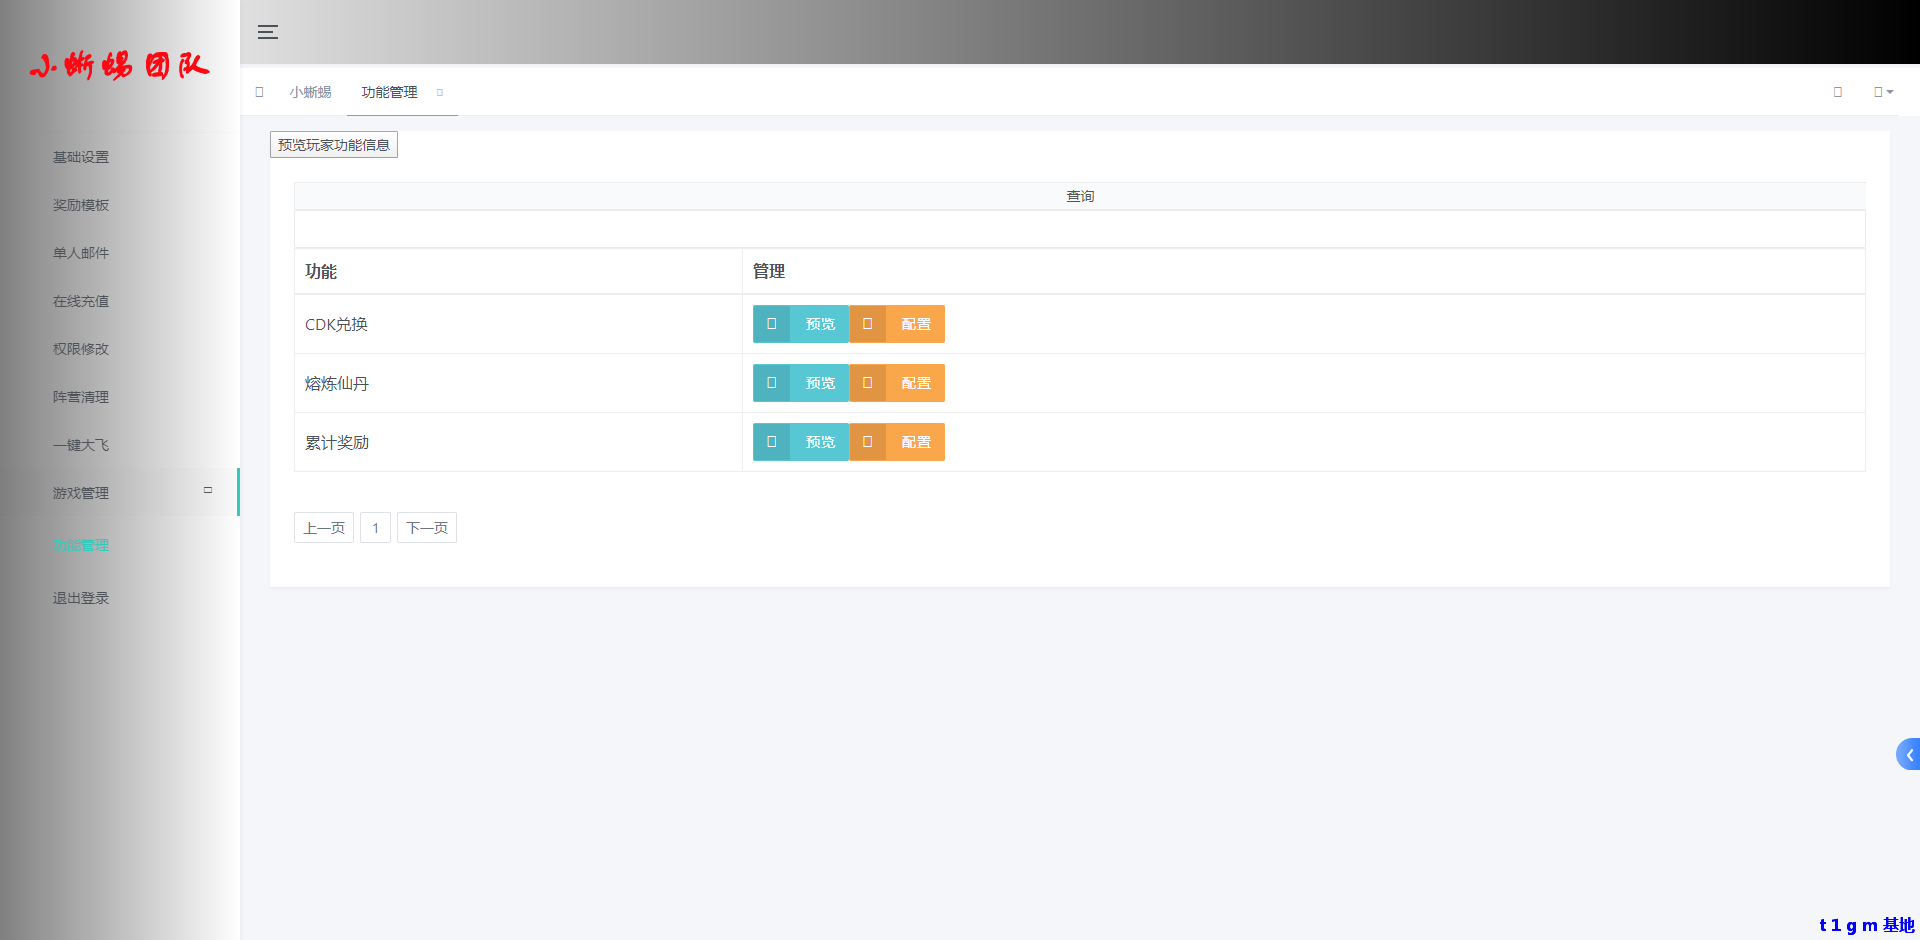Click the preview icon in CDK兑换 row
The width and height of the screenshot is (1920, 940).
(771, 324)
